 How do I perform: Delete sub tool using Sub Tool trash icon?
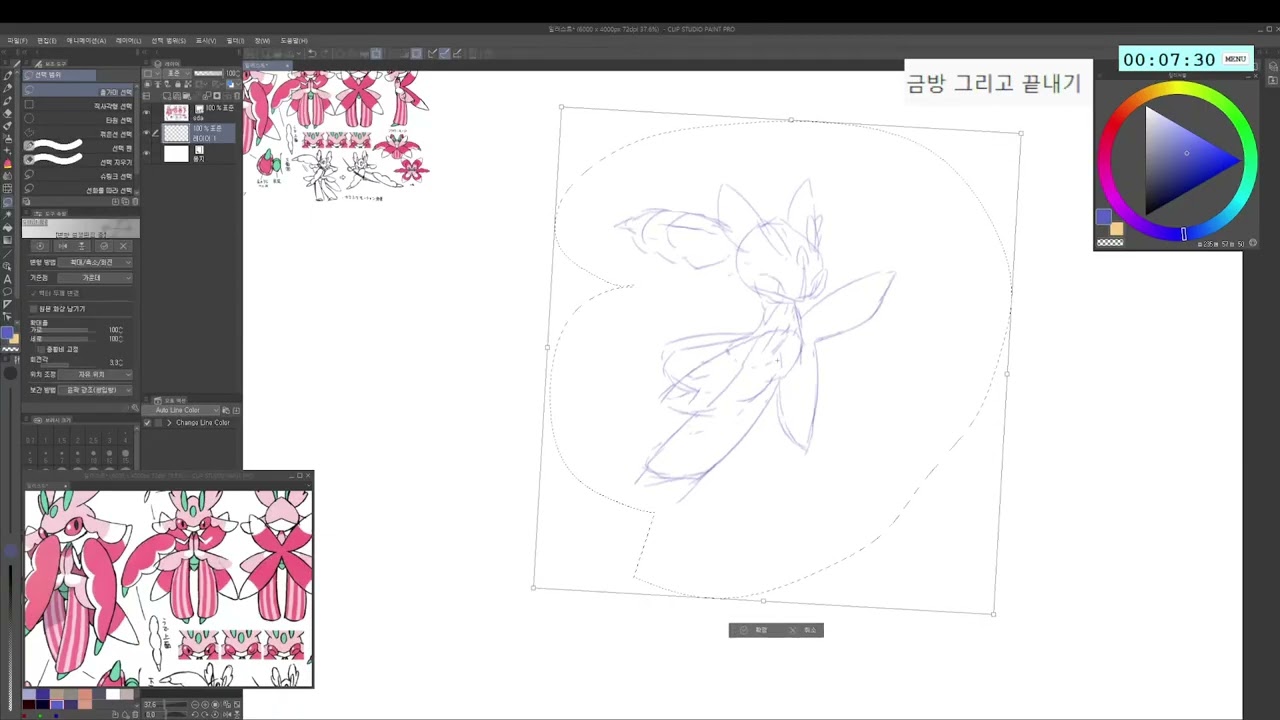(135, 202)
